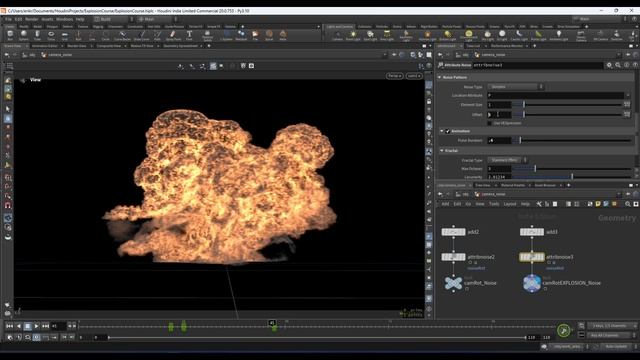Collapse the Fractal section

click(442, 151)
